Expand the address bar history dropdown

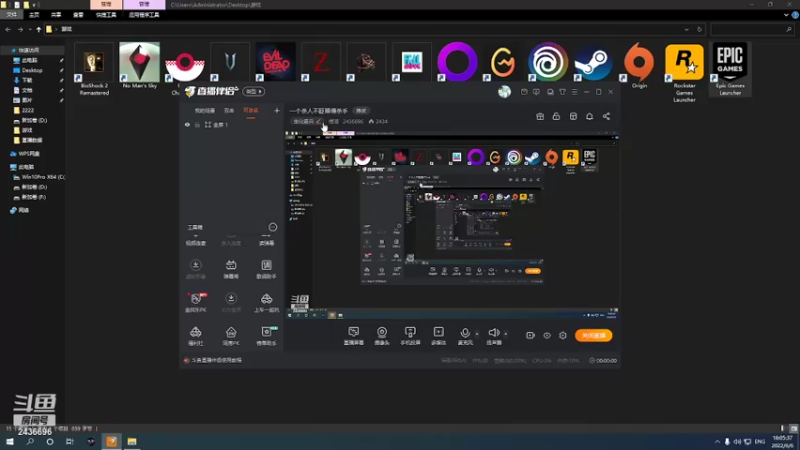pos(687,30)
